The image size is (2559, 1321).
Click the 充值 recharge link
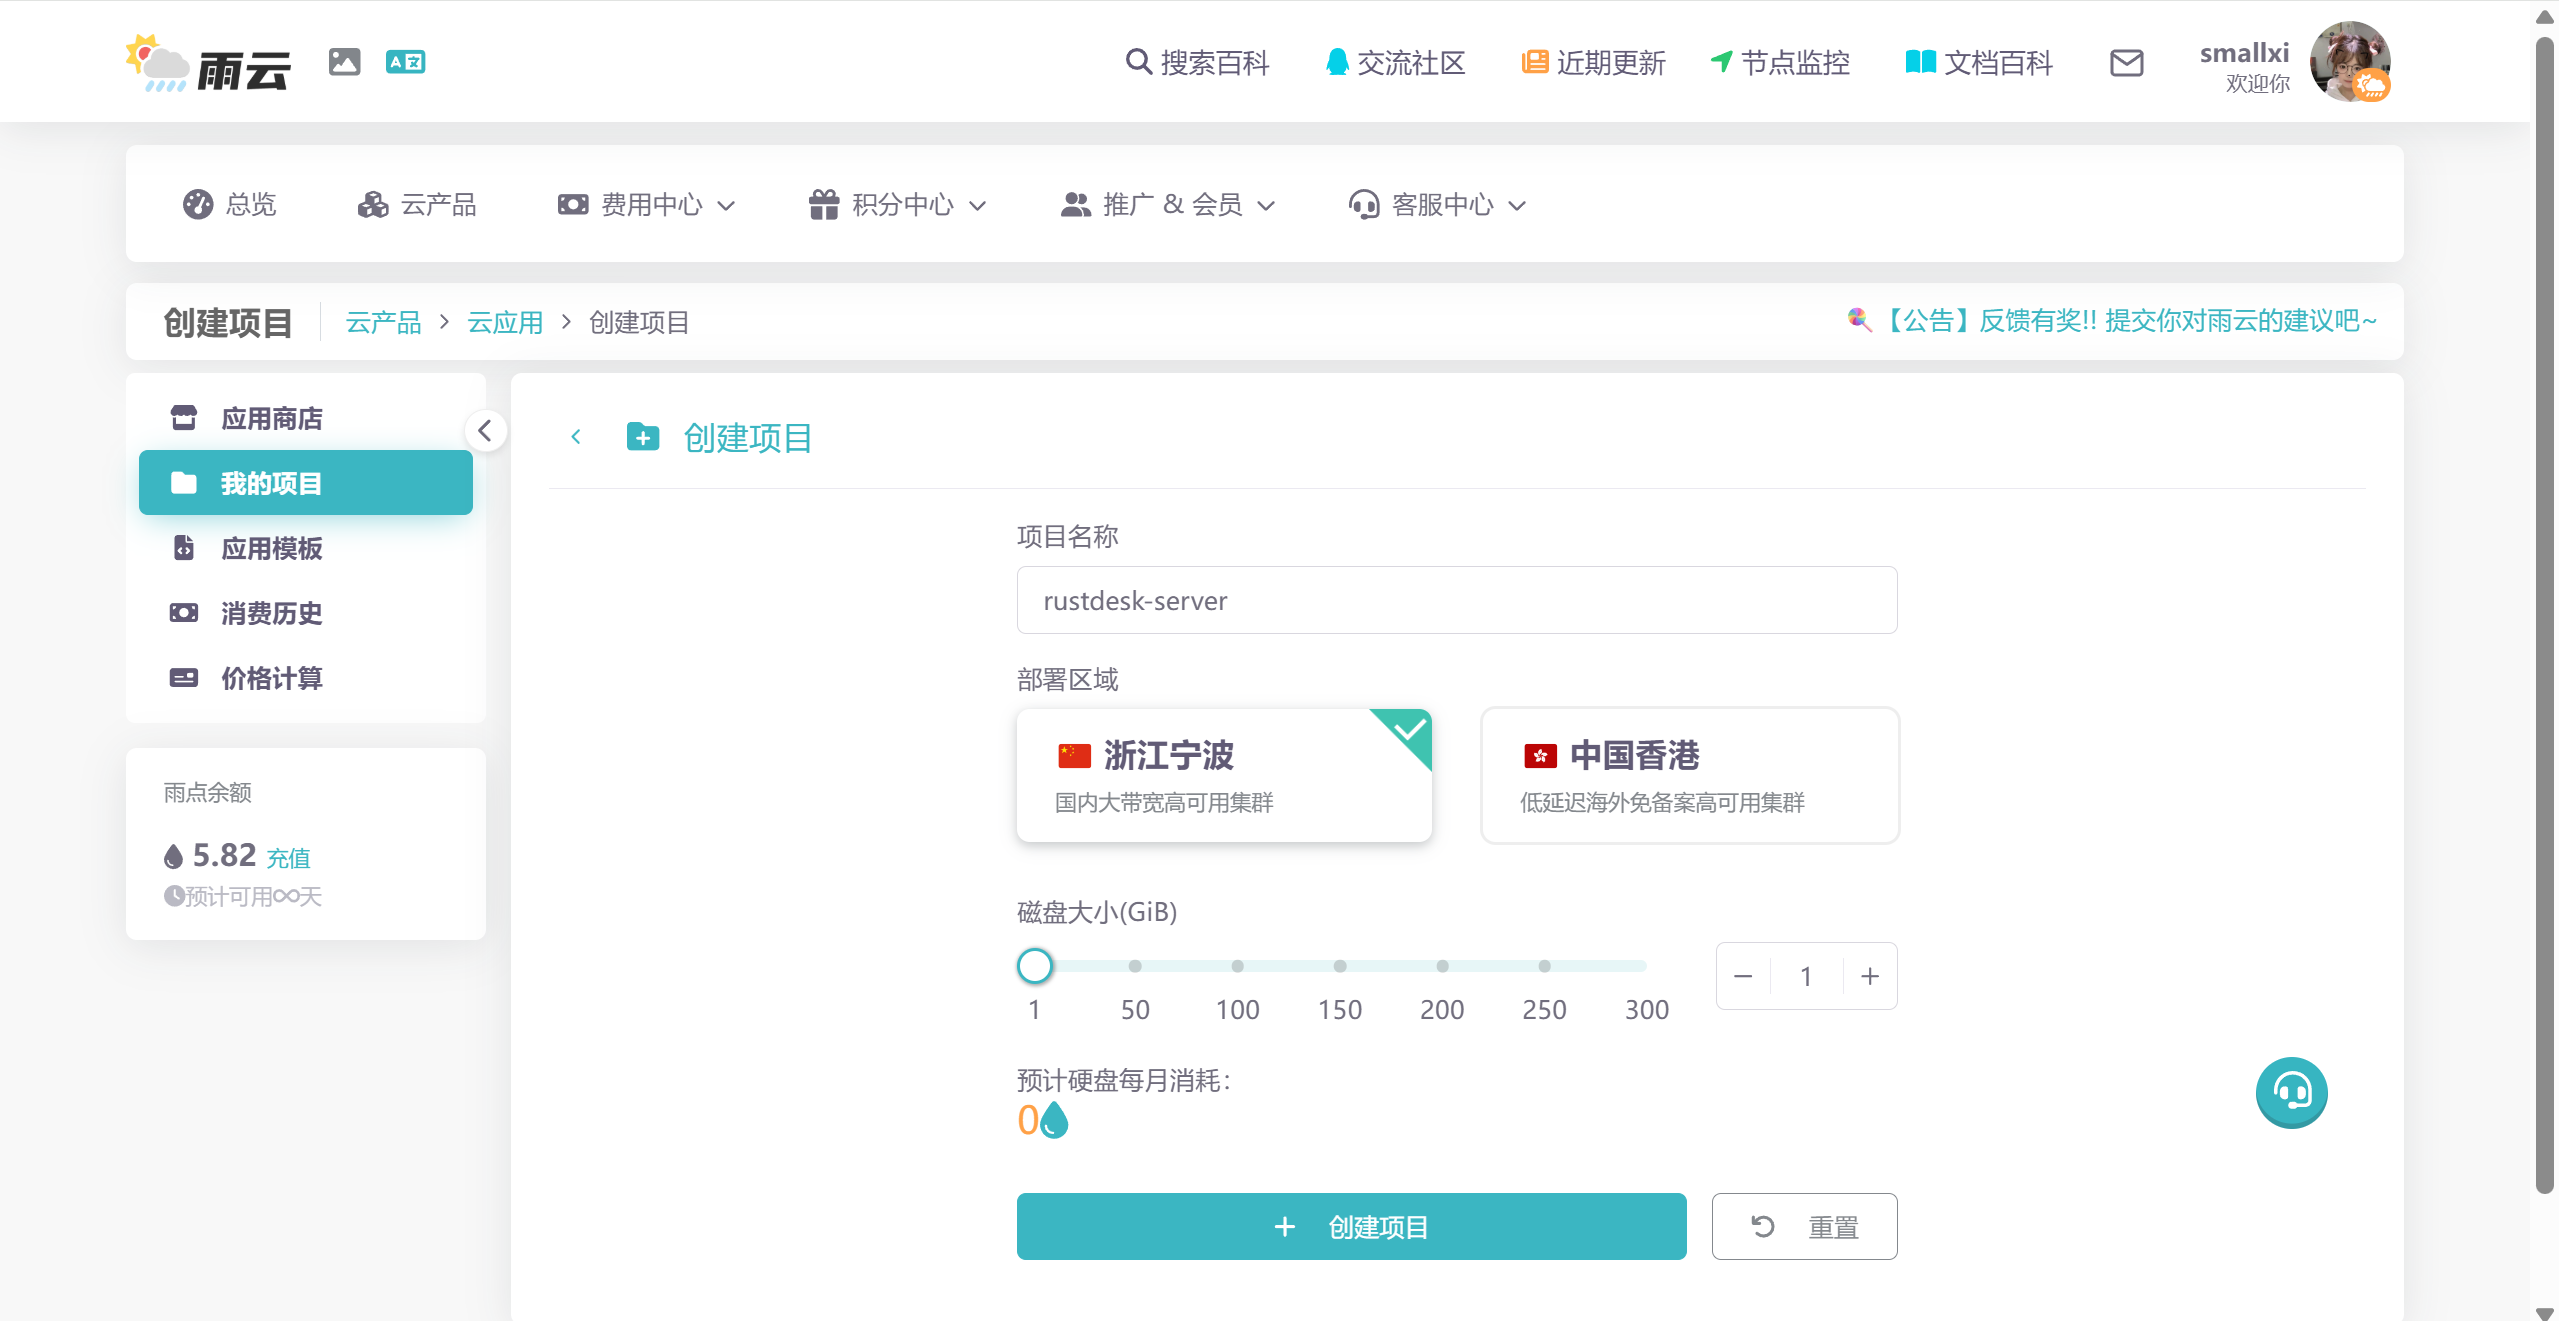click(288, 858)
